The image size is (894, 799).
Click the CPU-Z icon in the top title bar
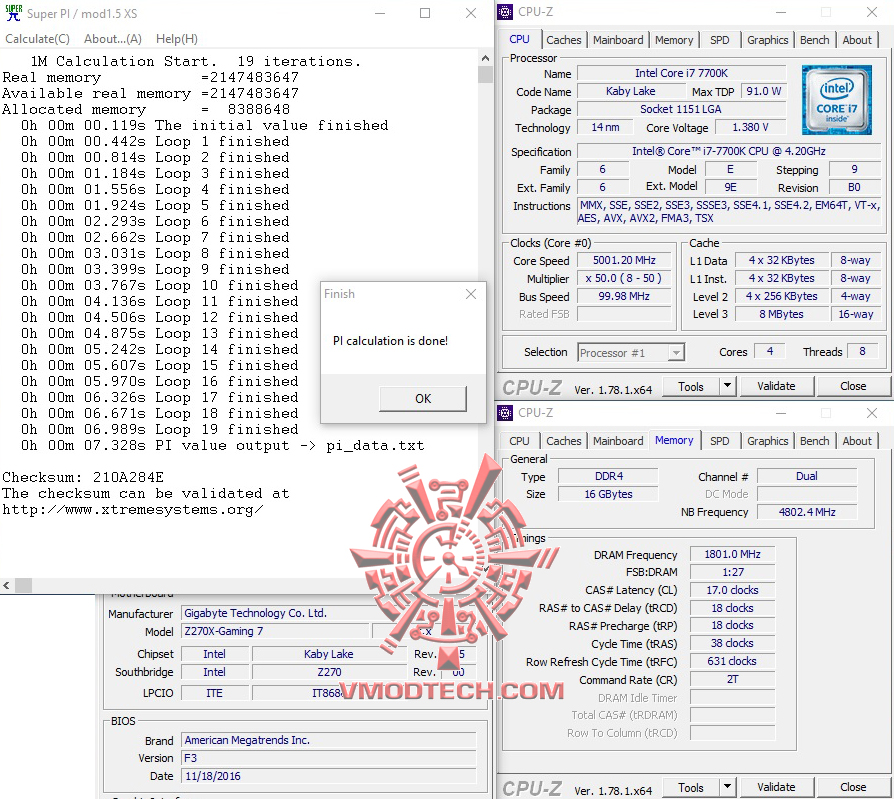pyautogui.click(x=505, y=11)
